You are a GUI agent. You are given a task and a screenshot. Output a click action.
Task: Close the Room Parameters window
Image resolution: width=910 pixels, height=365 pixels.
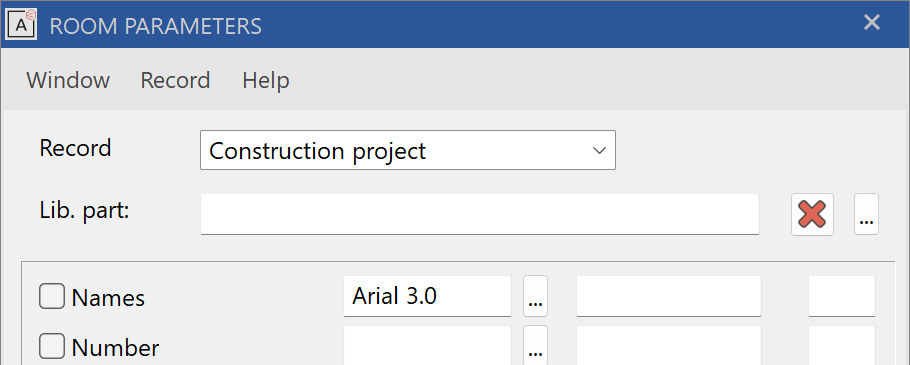(872, 23)
